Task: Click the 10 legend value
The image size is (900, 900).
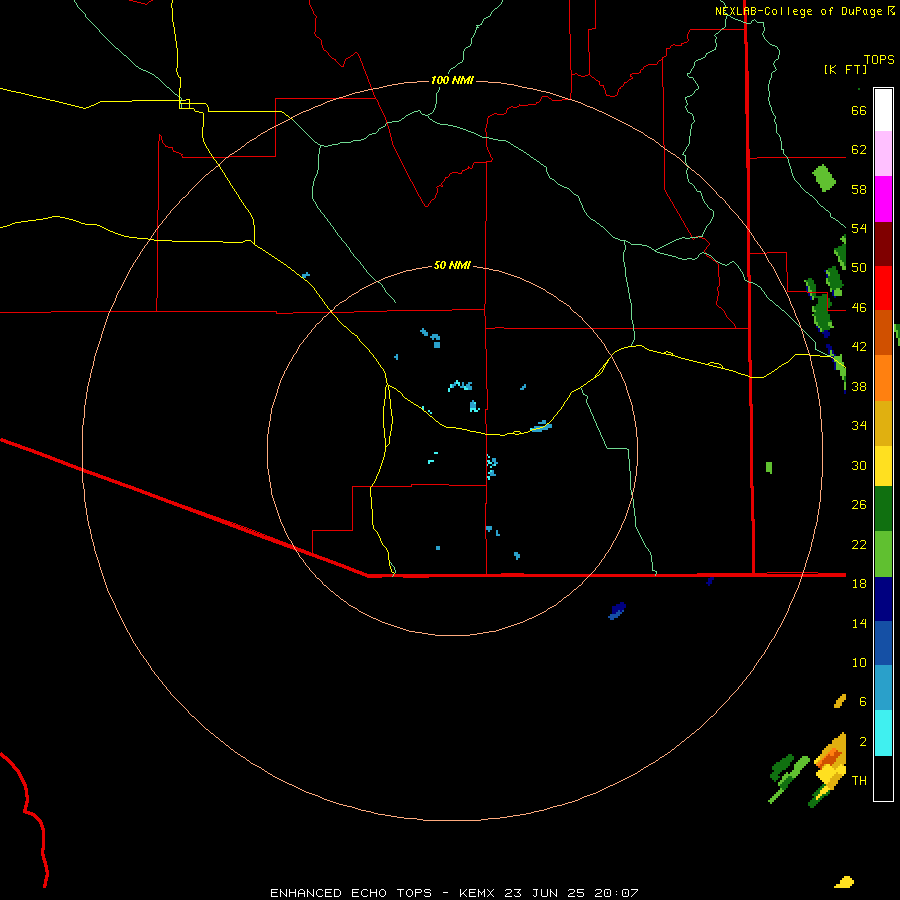Action: pos(859,662)
